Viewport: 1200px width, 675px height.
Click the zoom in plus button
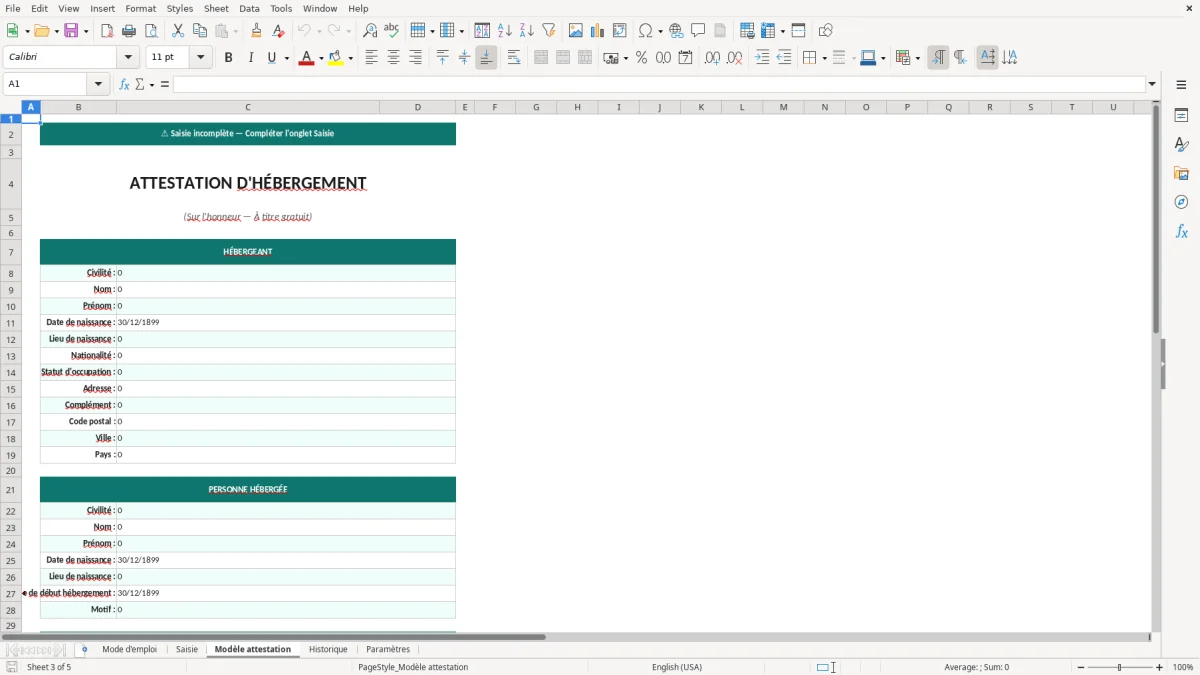[x=1160, y=667]
